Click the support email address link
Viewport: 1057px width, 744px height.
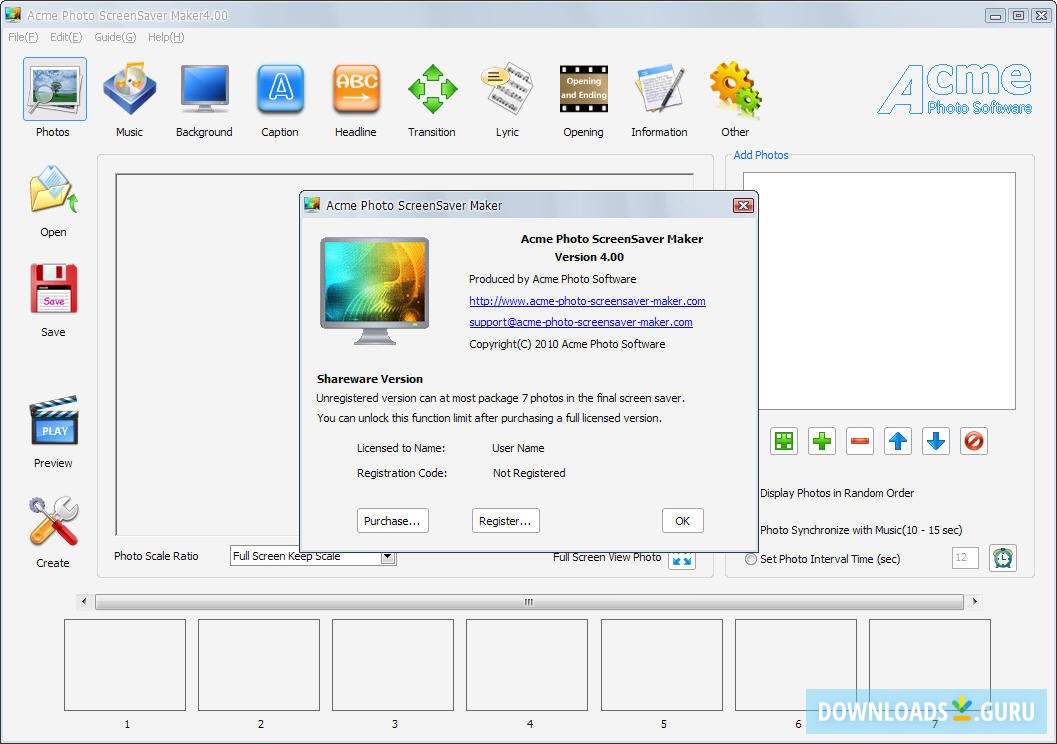[x=581, y=322]
